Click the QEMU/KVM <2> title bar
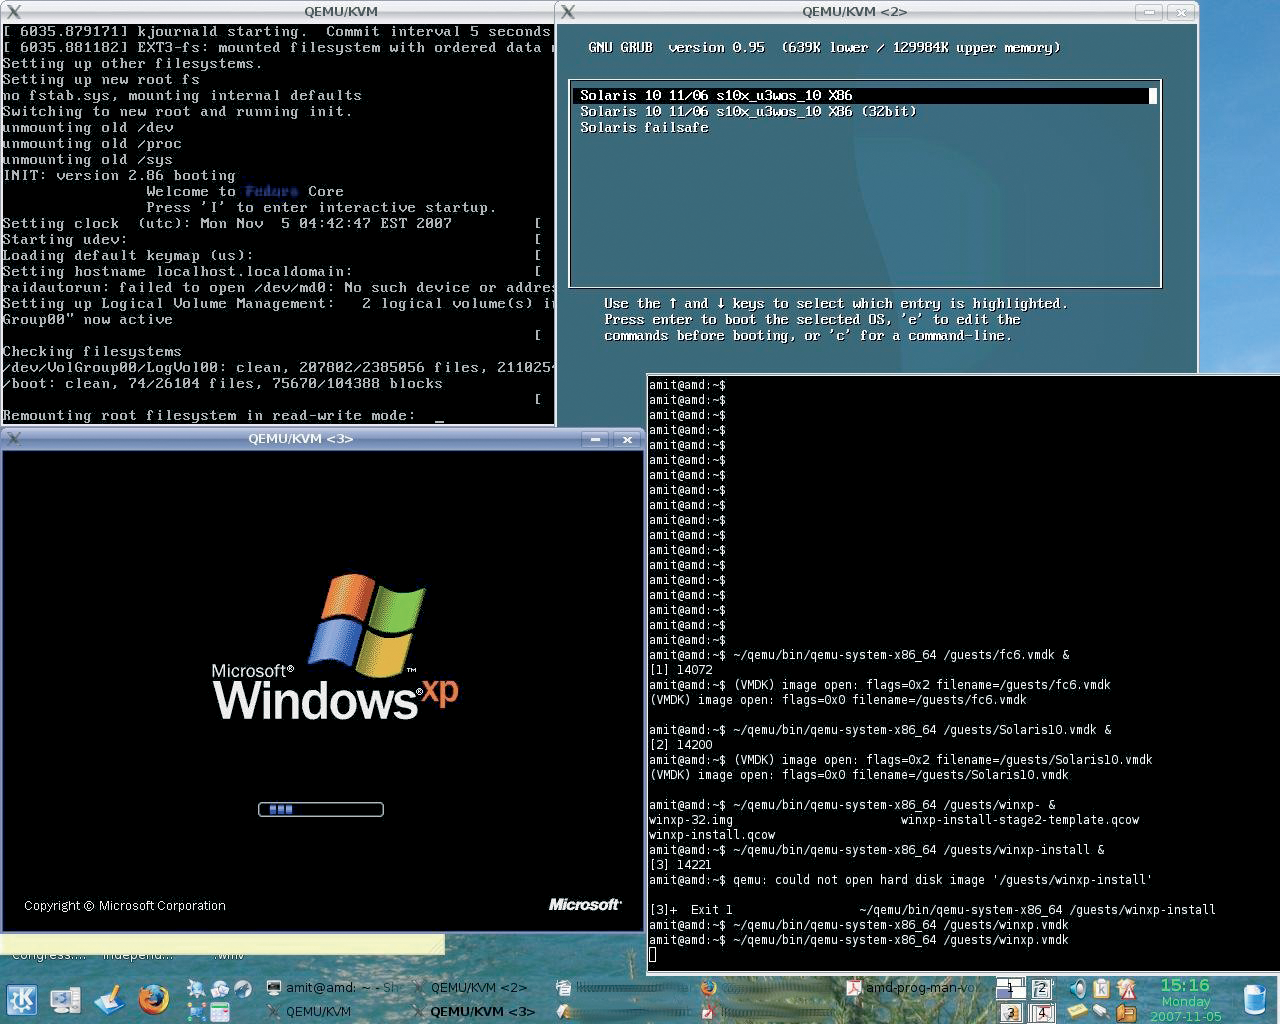This screenshot has height=1024, width=1280. (854, 12)
